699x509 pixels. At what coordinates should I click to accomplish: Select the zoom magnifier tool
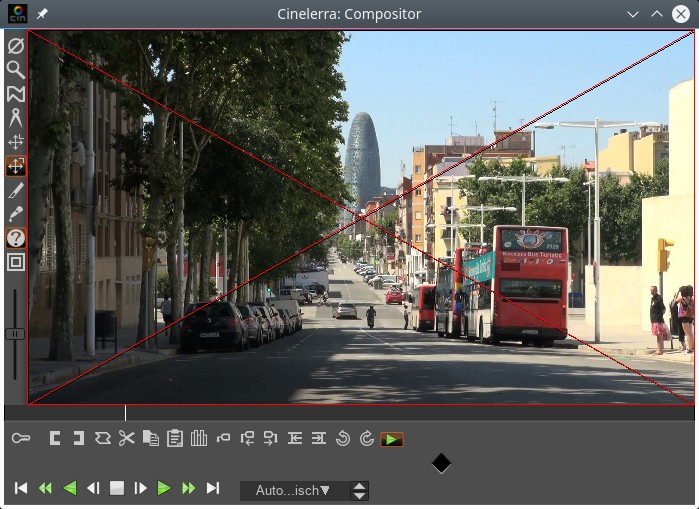(15, 70)
